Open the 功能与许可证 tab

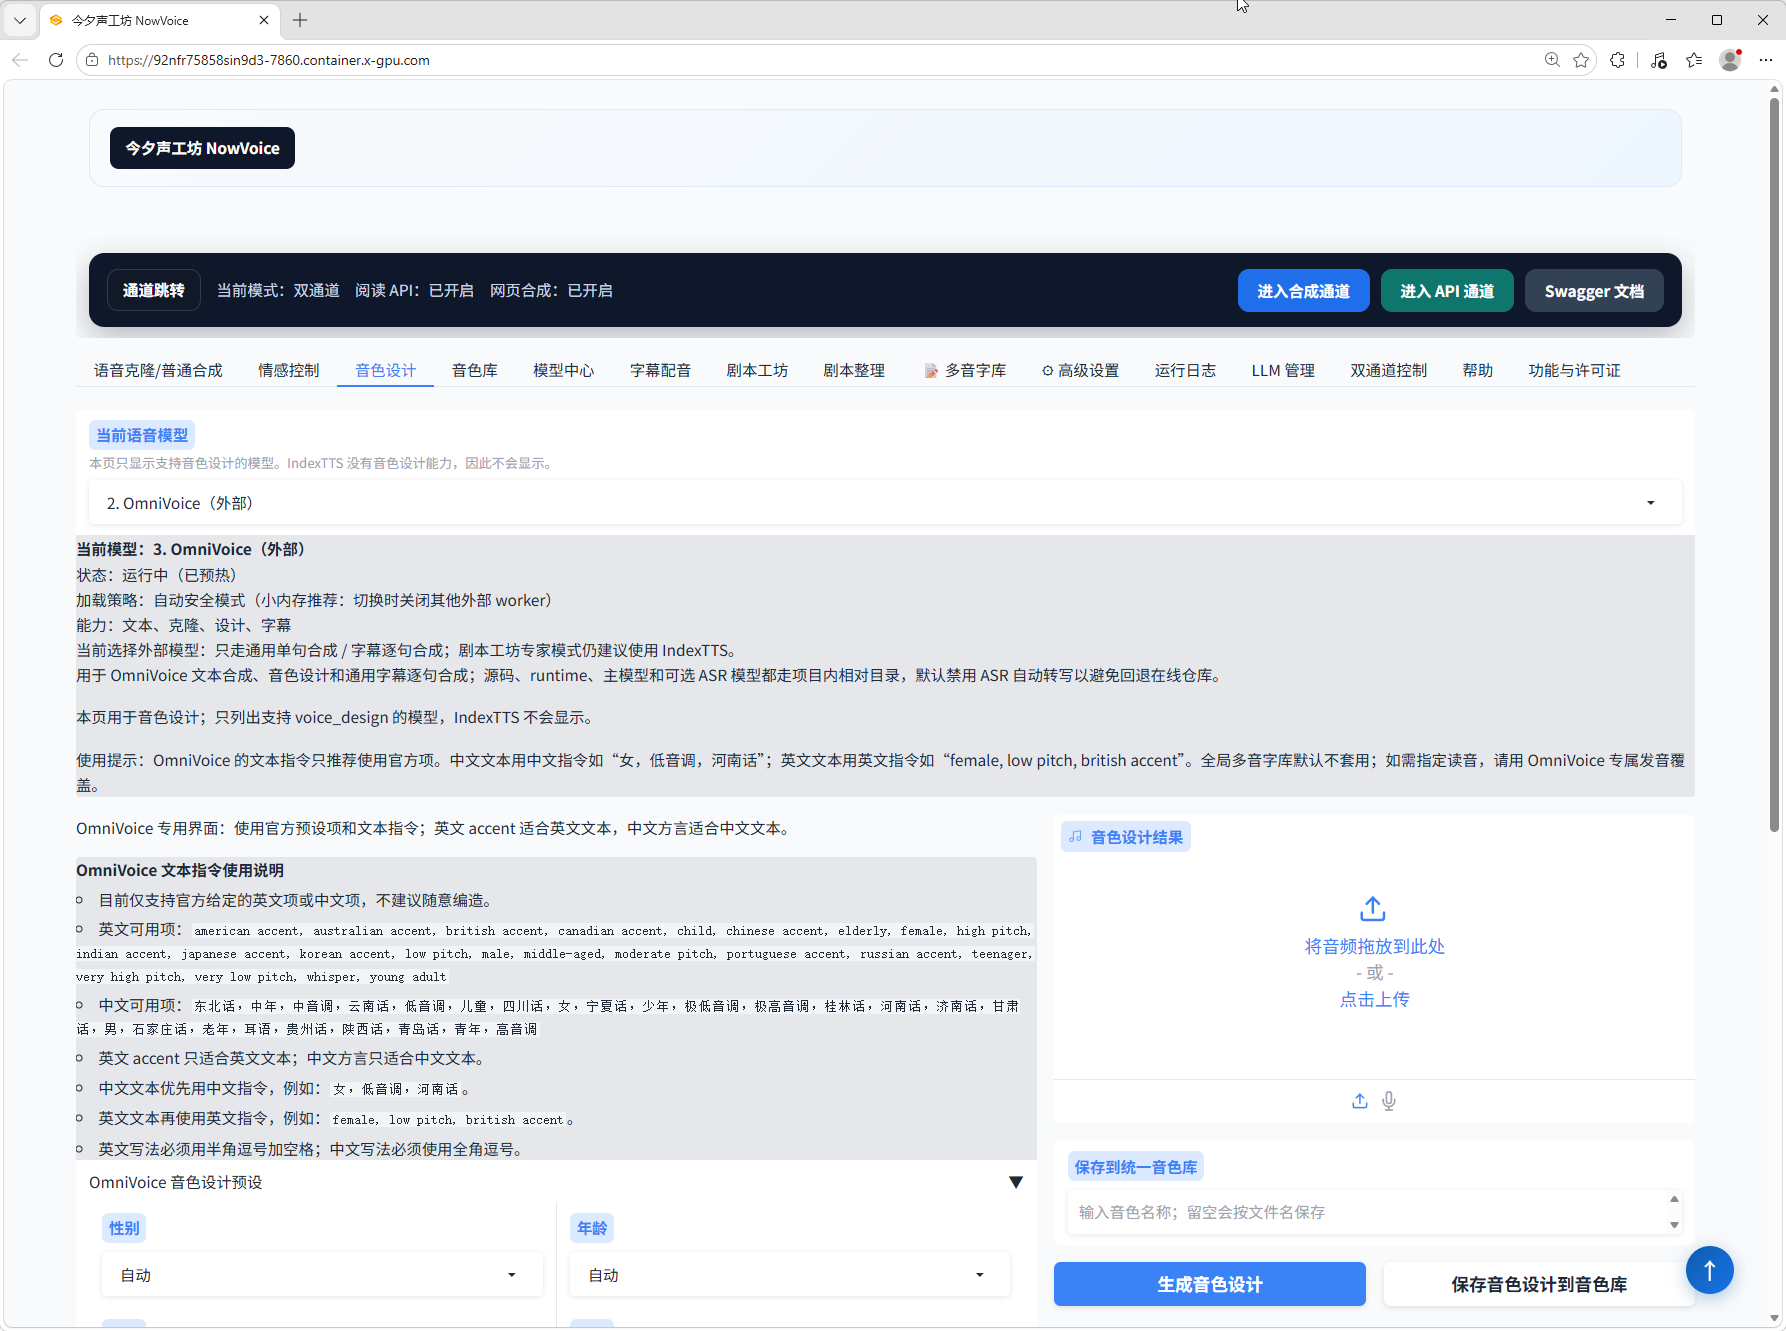click(1574, 370)
